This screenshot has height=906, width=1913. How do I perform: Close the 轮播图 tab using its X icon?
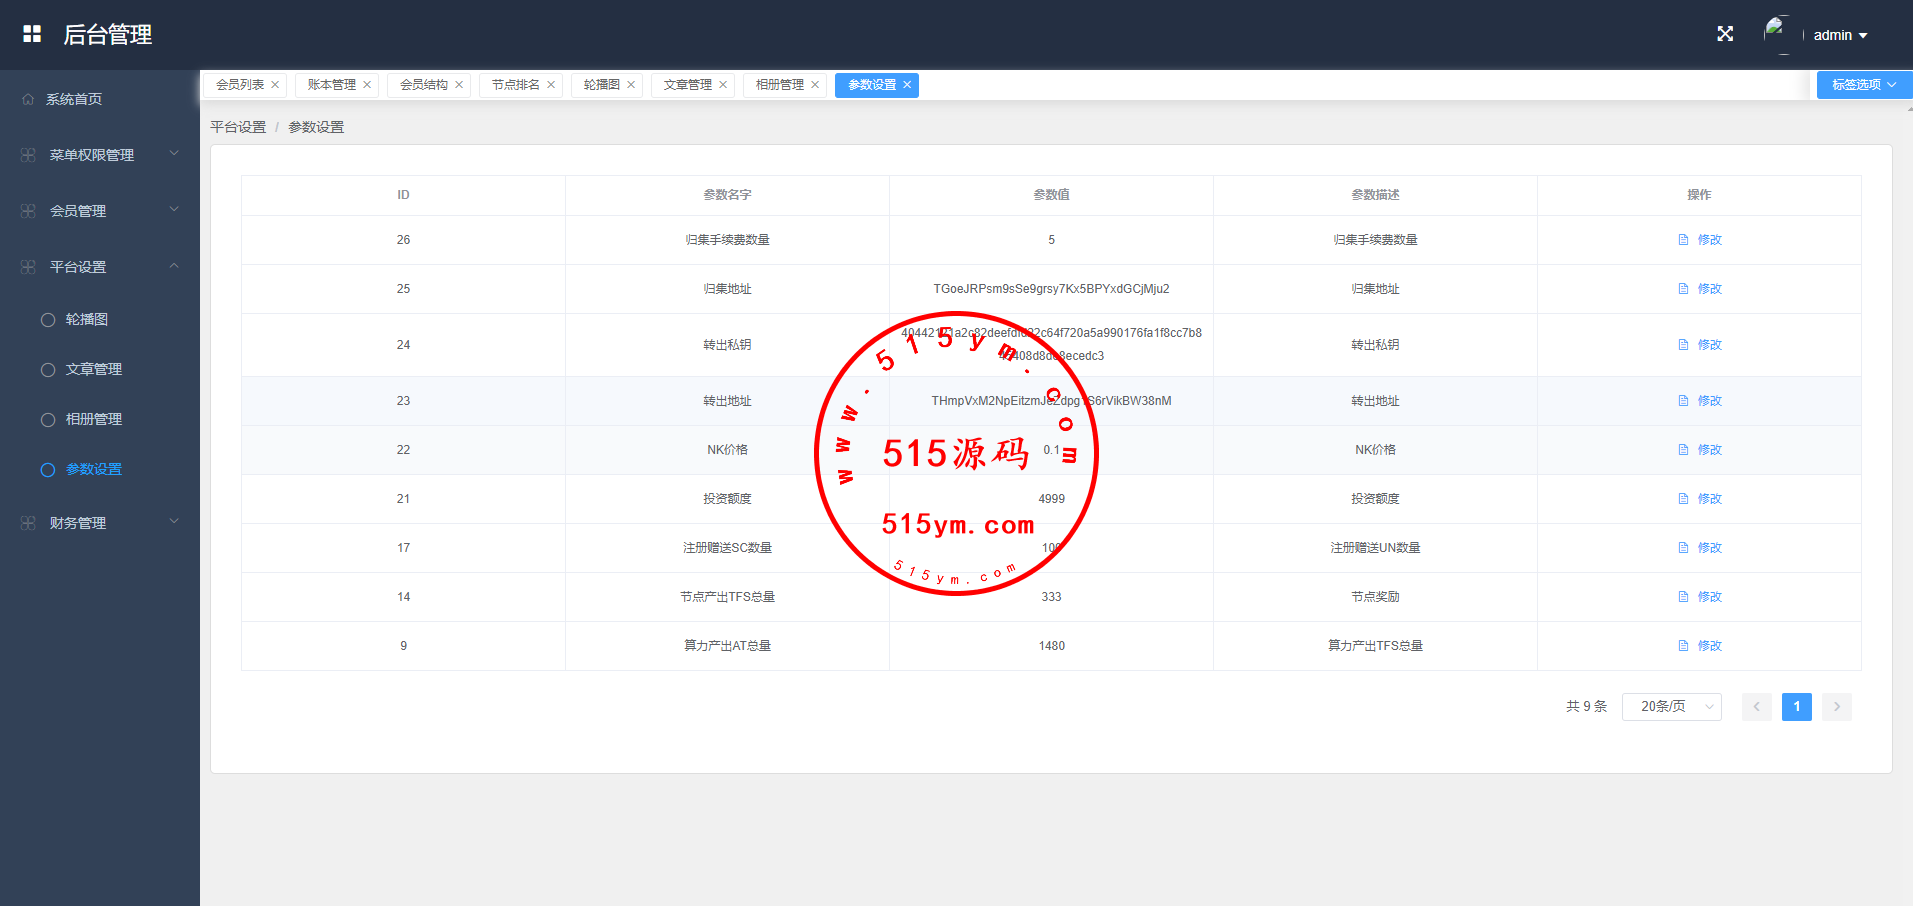631,85
